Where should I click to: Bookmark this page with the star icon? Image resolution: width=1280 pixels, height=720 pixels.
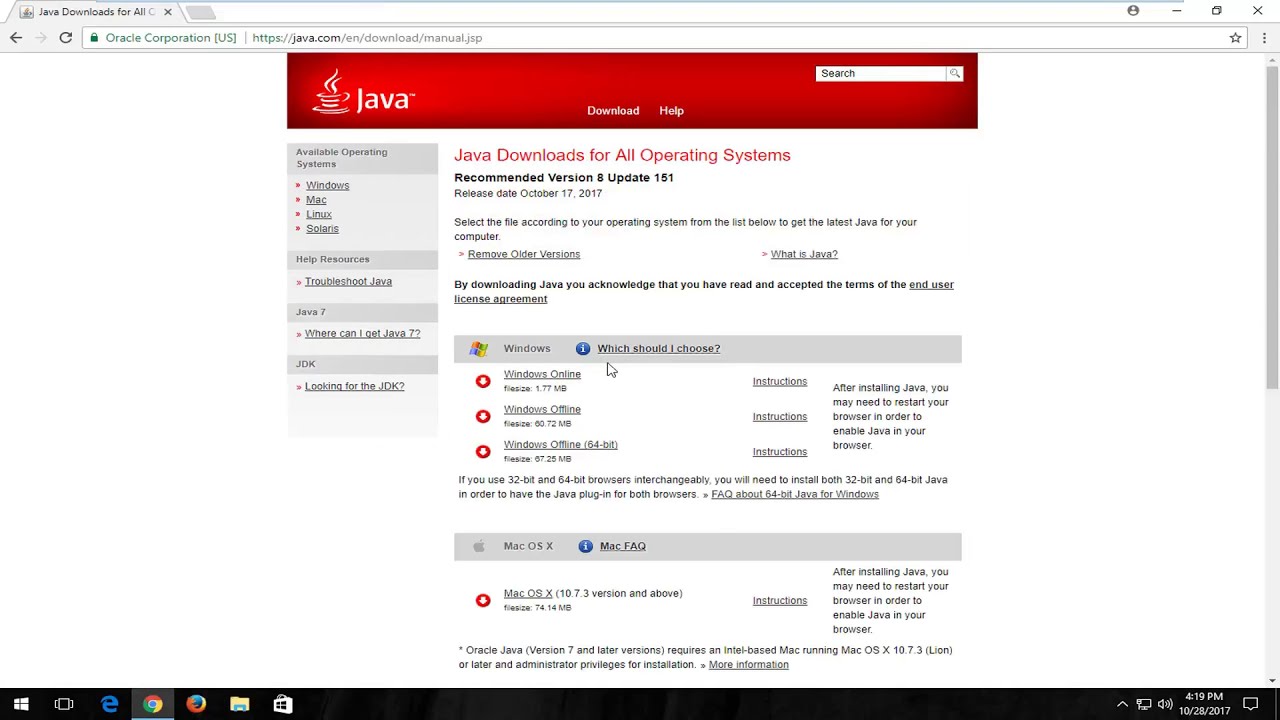click(1236, 38)
